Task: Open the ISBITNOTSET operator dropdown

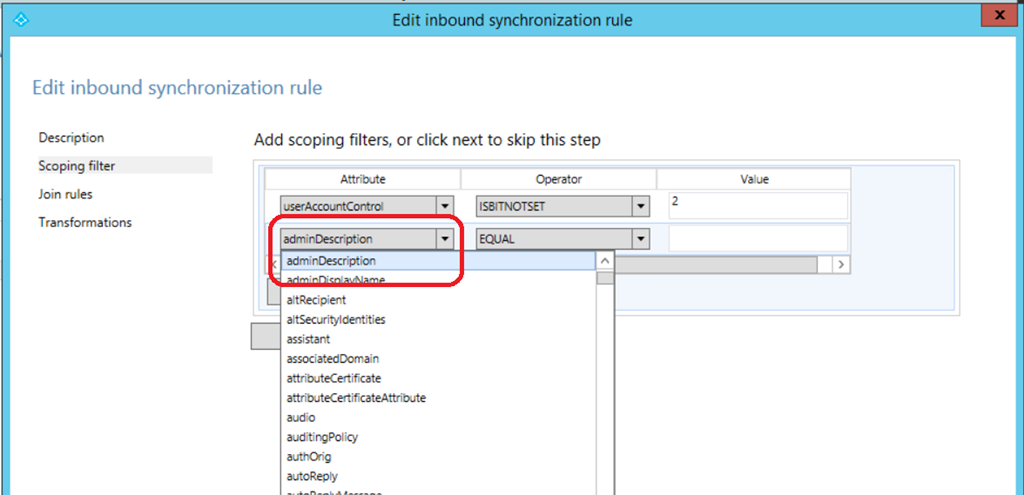Action: [x=640, y=206]
